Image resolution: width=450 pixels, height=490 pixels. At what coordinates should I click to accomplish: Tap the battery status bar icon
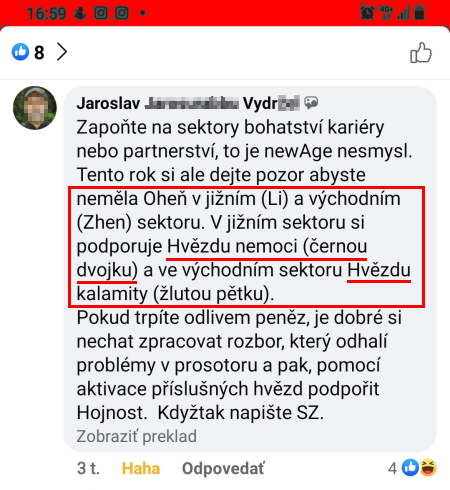[420, 12]
